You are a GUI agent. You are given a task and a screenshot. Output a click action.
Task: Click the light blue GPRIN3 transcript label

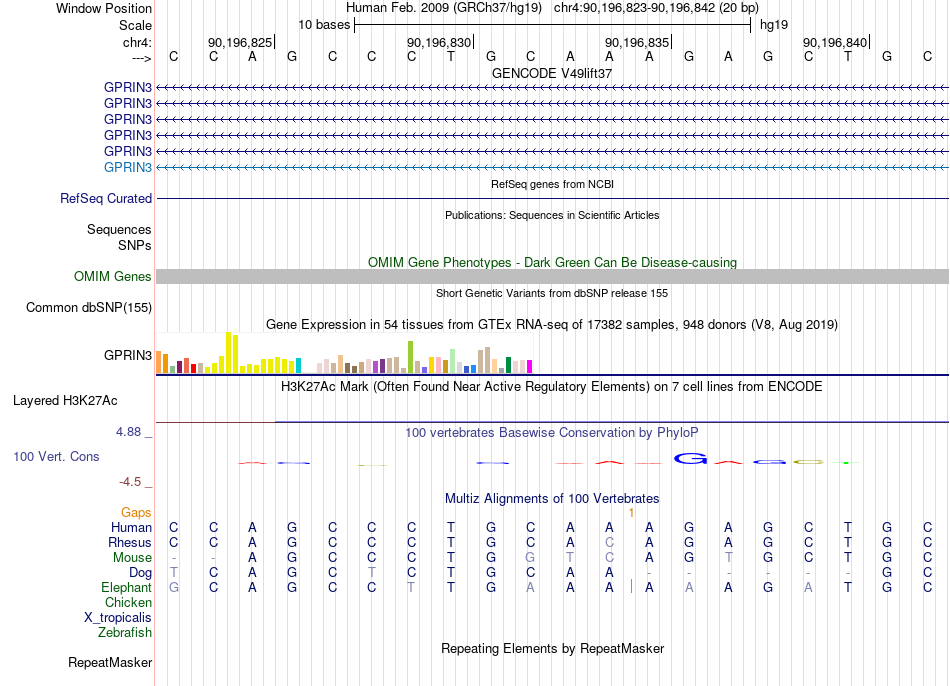[x=127, y=167]
